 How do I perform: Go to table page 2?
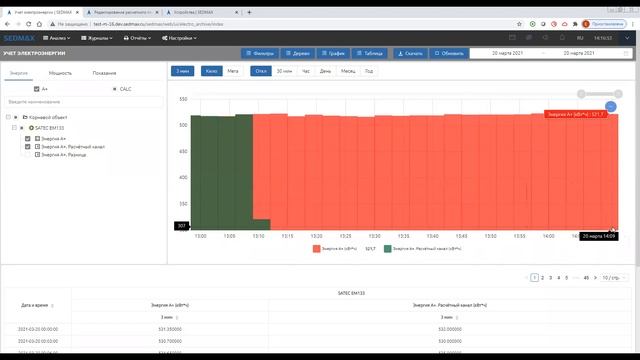(x=542, y=278)
